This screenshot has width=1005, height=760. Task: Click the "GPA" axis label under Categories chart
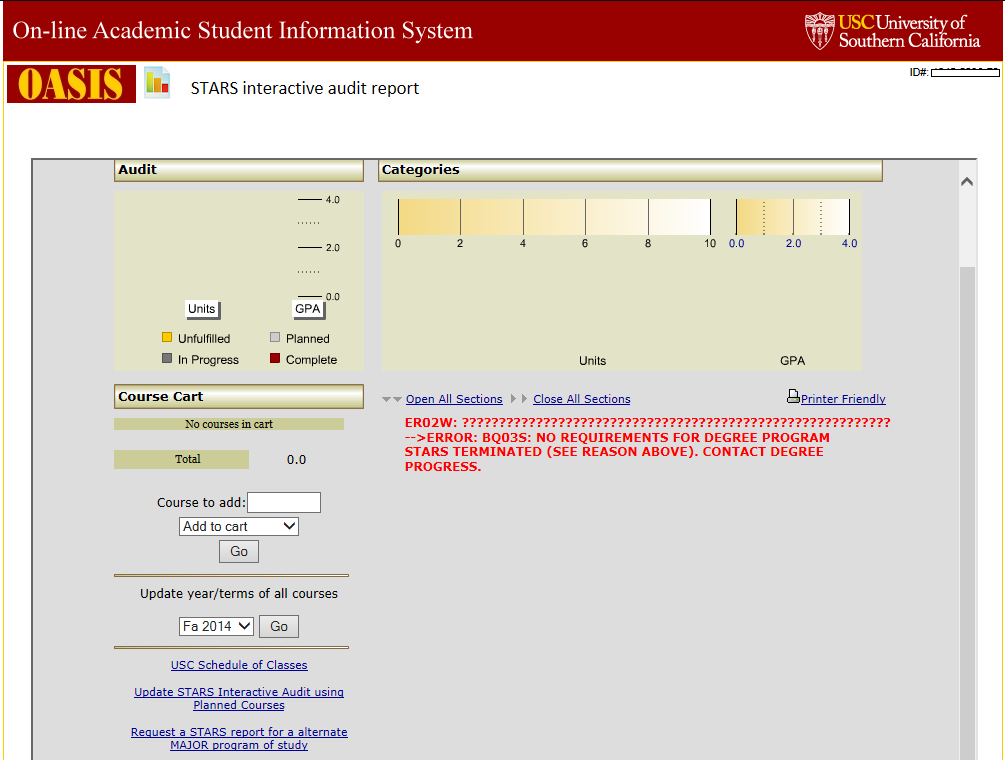pyautogui.click(x=792, y=361)
